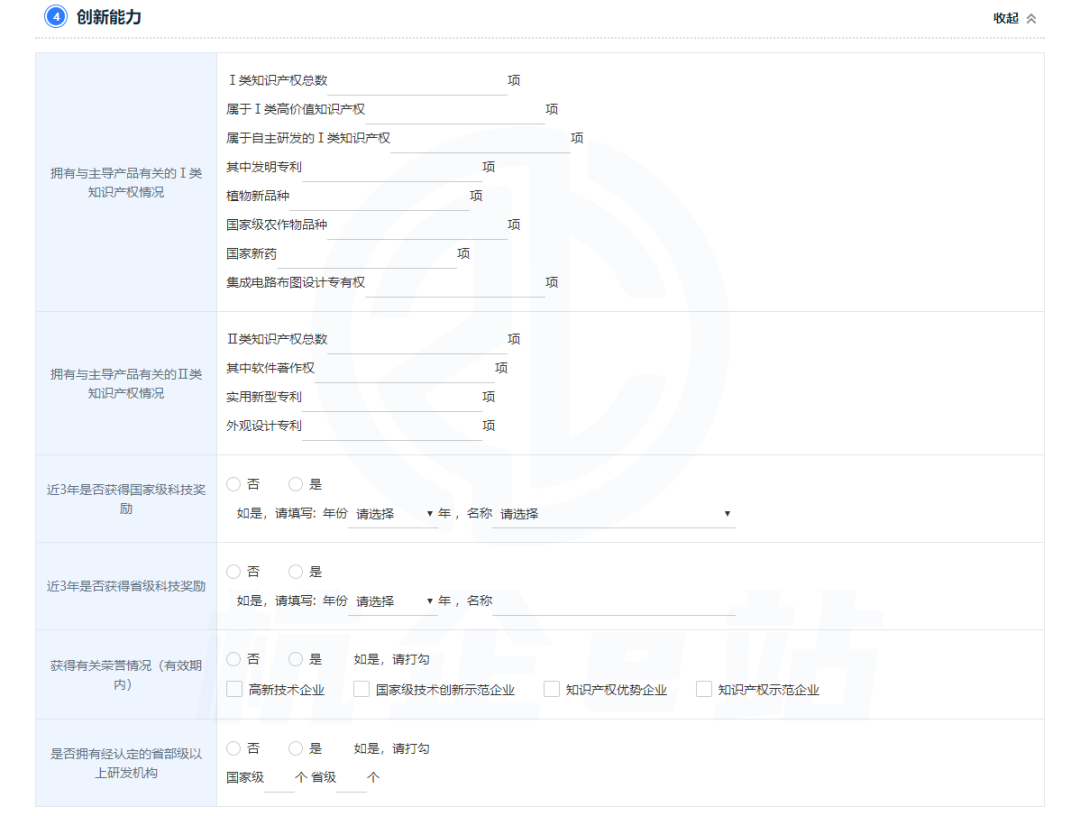This screenshot has height=816, width=1080.
Task: Select 否 for 获得有关荣誉情况
Action: (233, 660)
